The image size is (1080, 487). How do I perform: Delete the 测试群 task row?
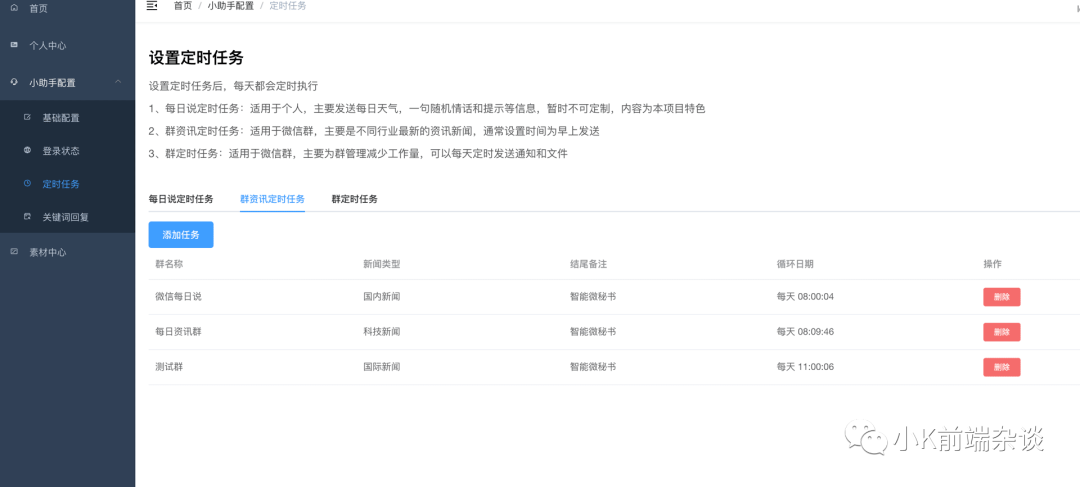(x=1001, y=367)
